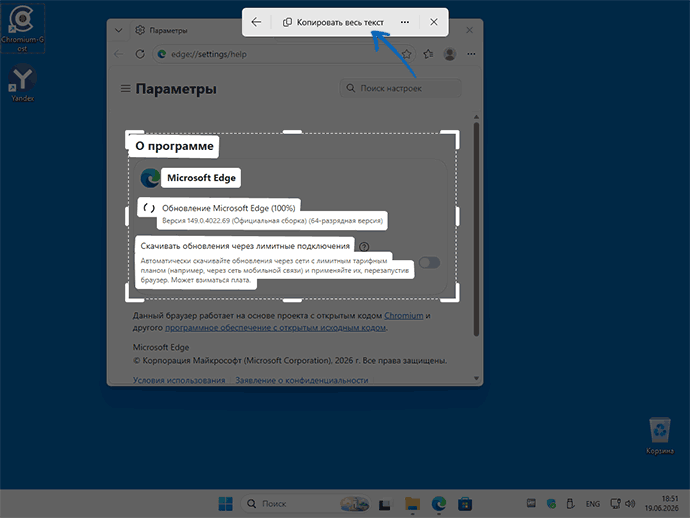Click the help icon beside metered connections
The image size is (690, 518).
tap(364, 247)
